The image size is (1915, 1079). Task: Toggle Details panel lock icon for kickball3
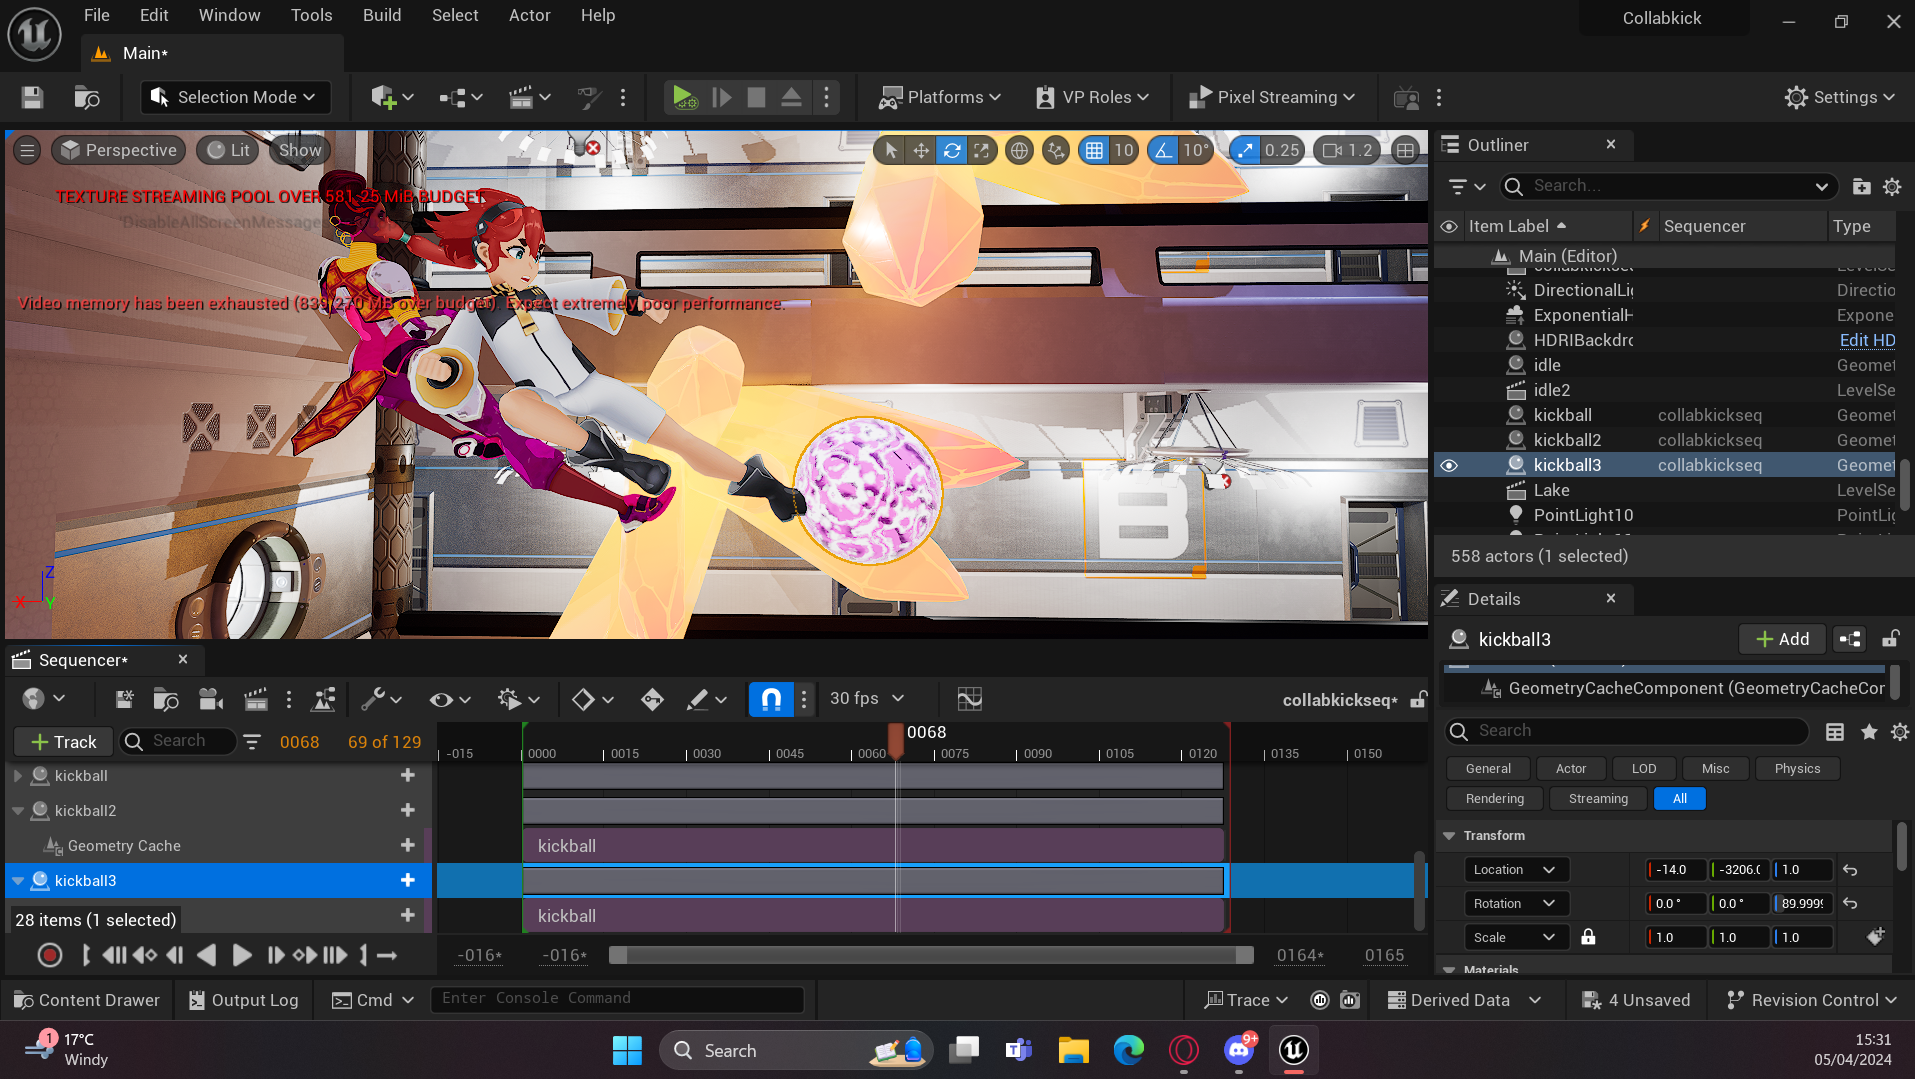tap(1891, 639)
